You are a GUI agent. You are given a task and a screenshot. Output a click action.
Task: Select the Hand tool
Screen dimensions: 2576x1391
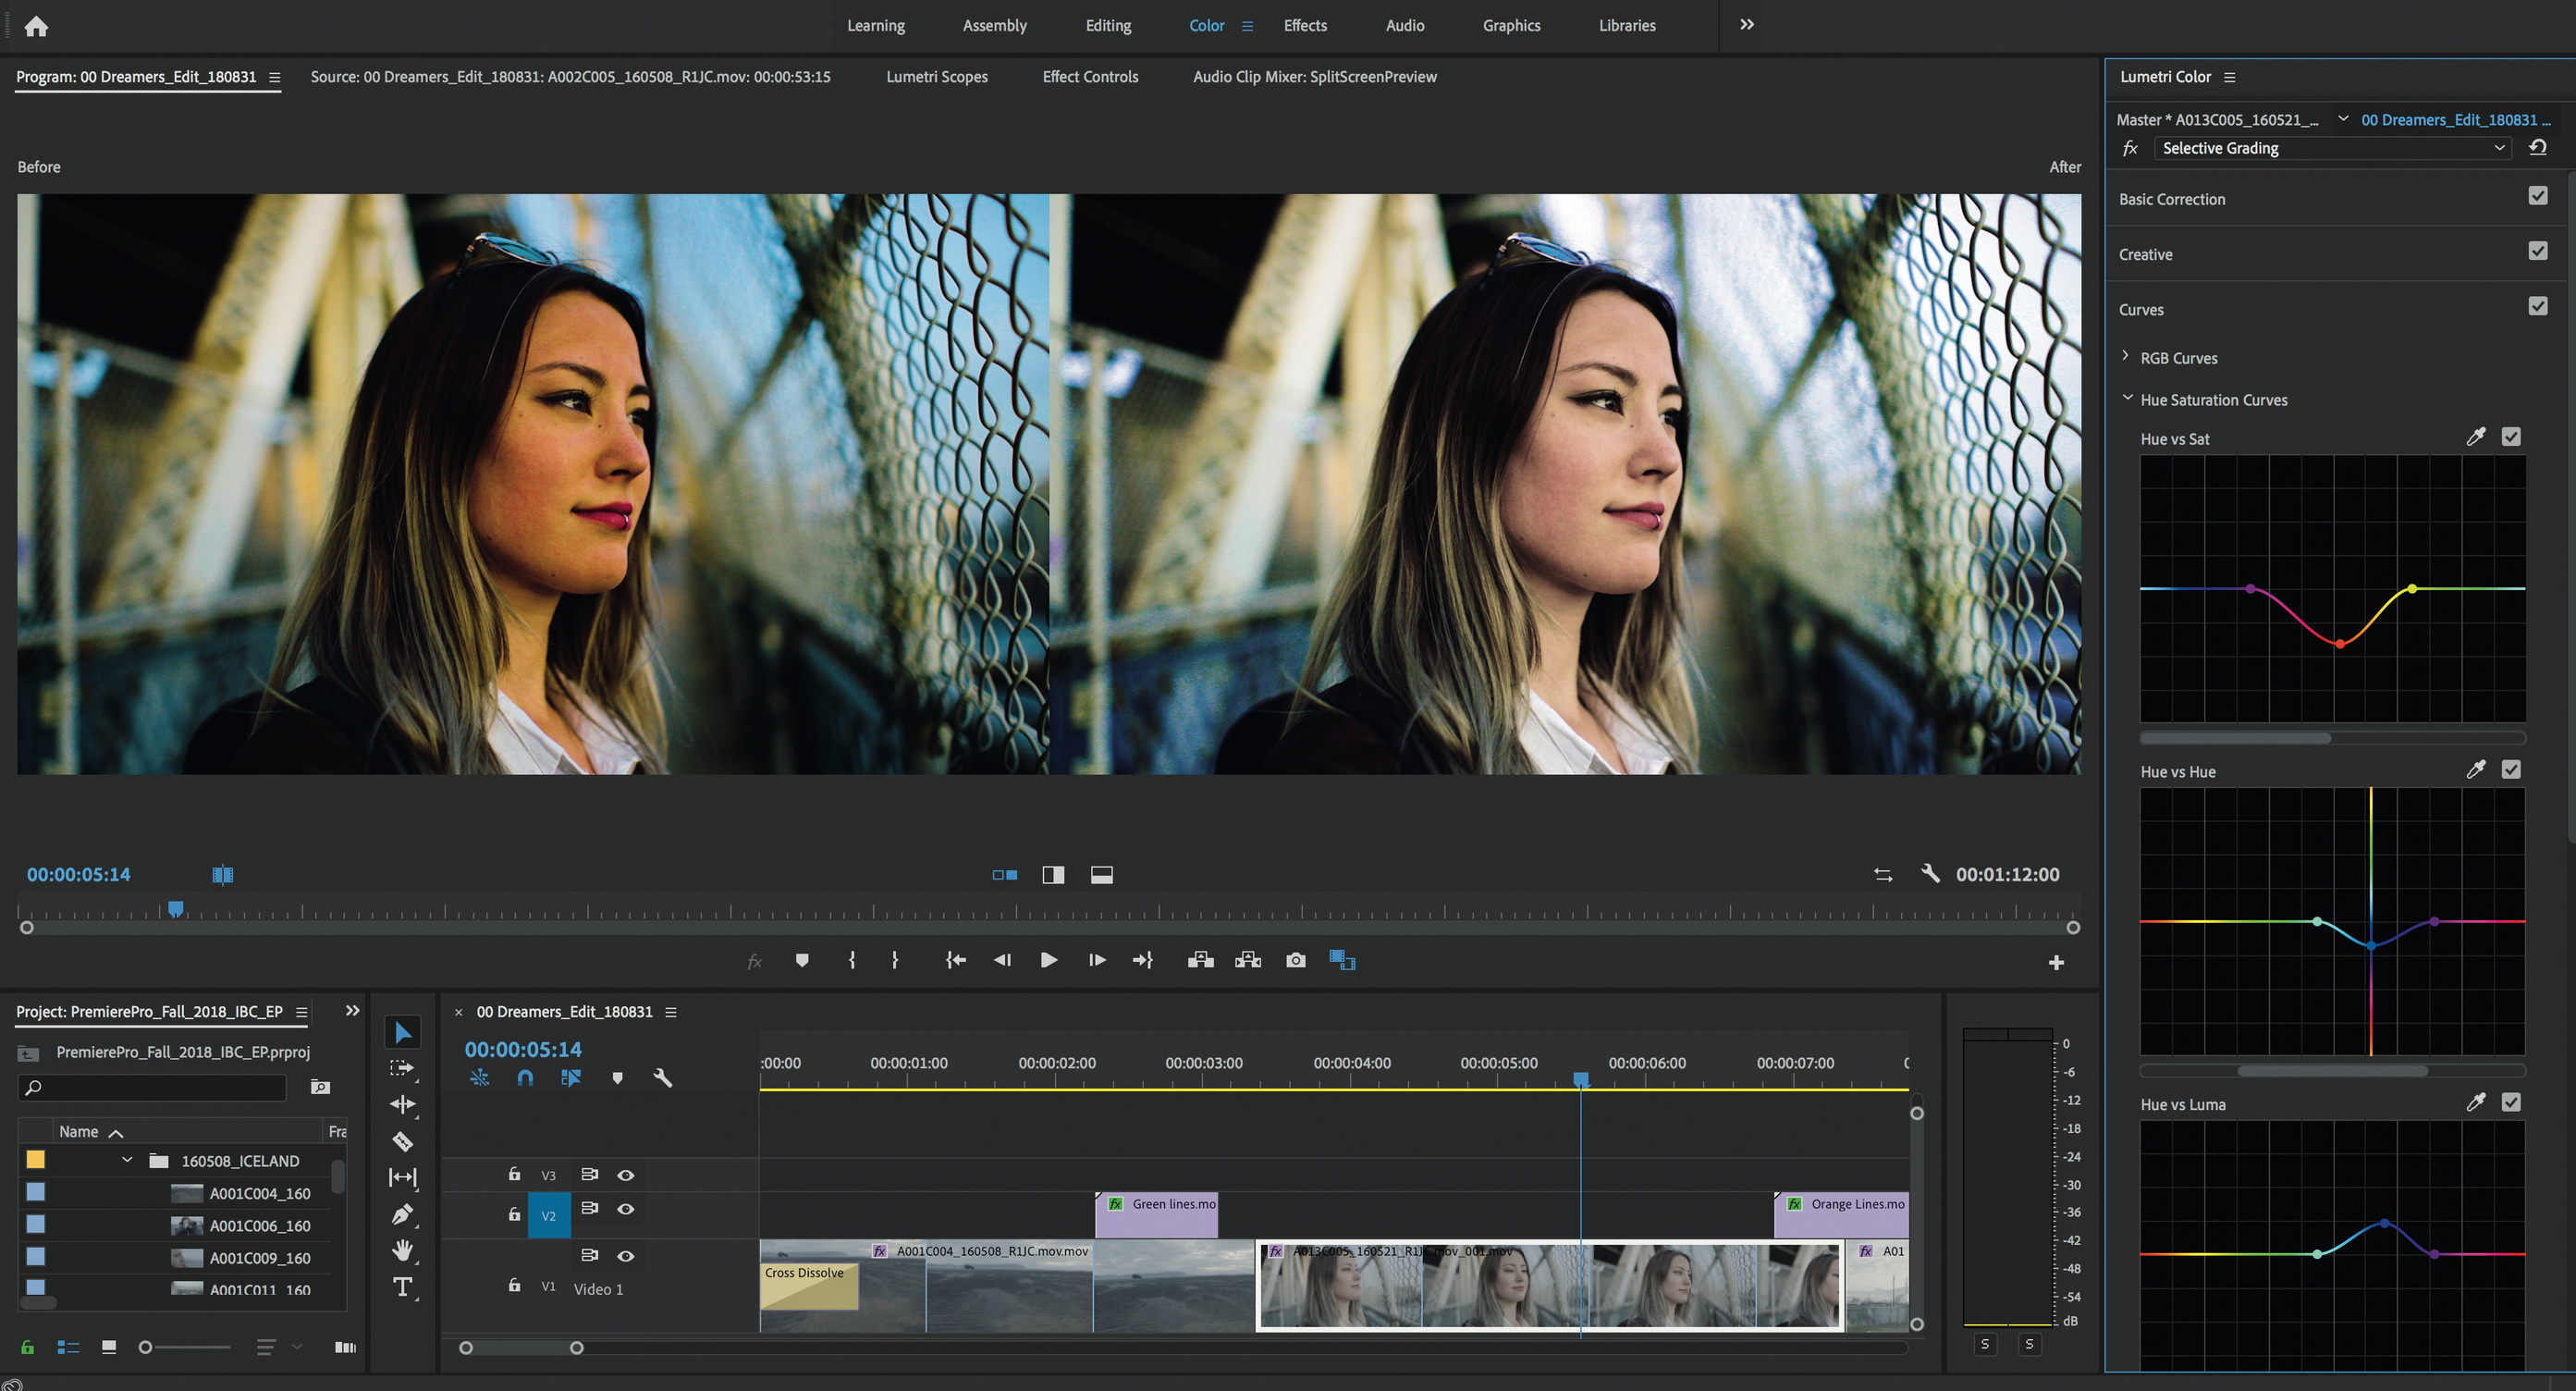pos(403,1250)
